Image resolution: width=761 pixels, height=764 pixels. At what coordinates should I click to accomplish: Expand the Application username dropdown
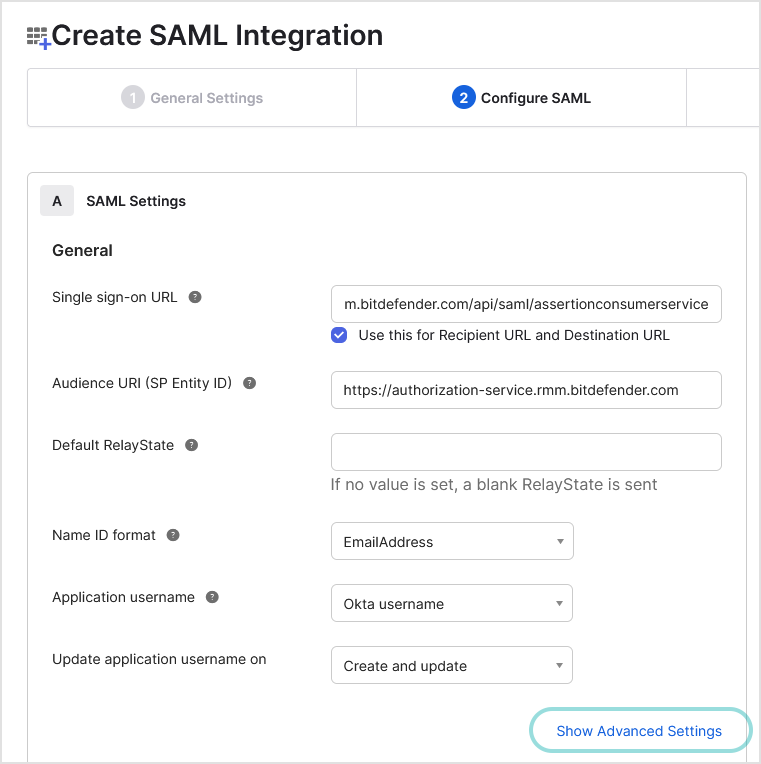pos(452,603)
